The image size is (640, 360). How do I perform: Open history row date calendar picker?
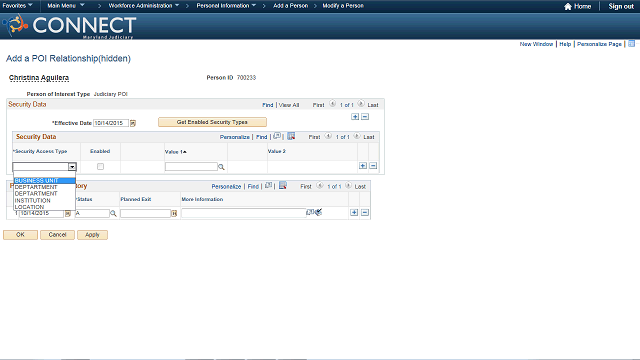(68, 213)
